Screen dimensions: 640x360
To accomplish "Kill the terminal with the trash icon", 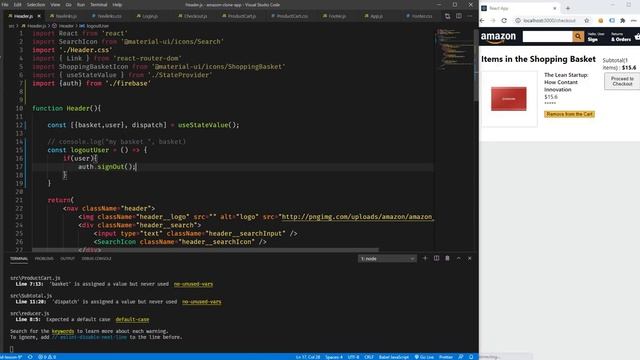I will (447, 258).
